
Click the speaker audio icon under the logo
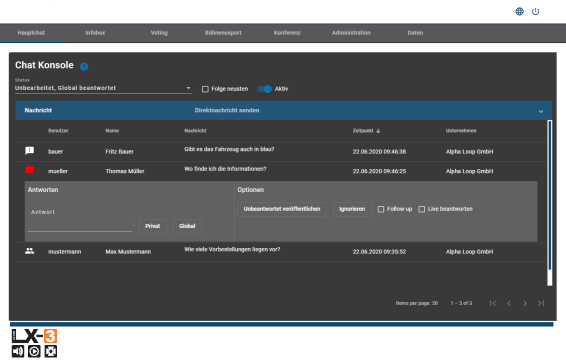[x=18, y=351]
